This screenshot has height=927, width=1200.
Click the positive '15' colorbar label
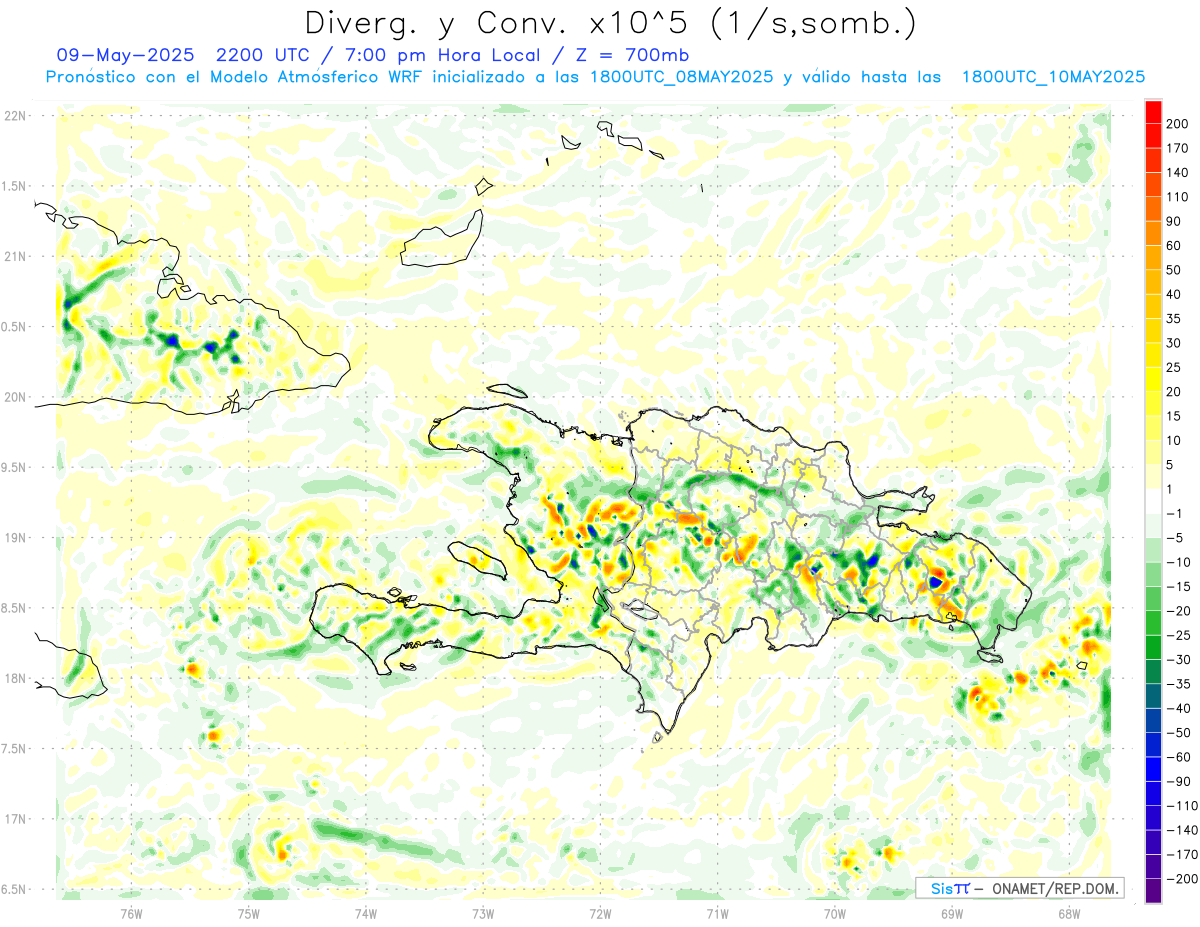(x=1174, y=416)
